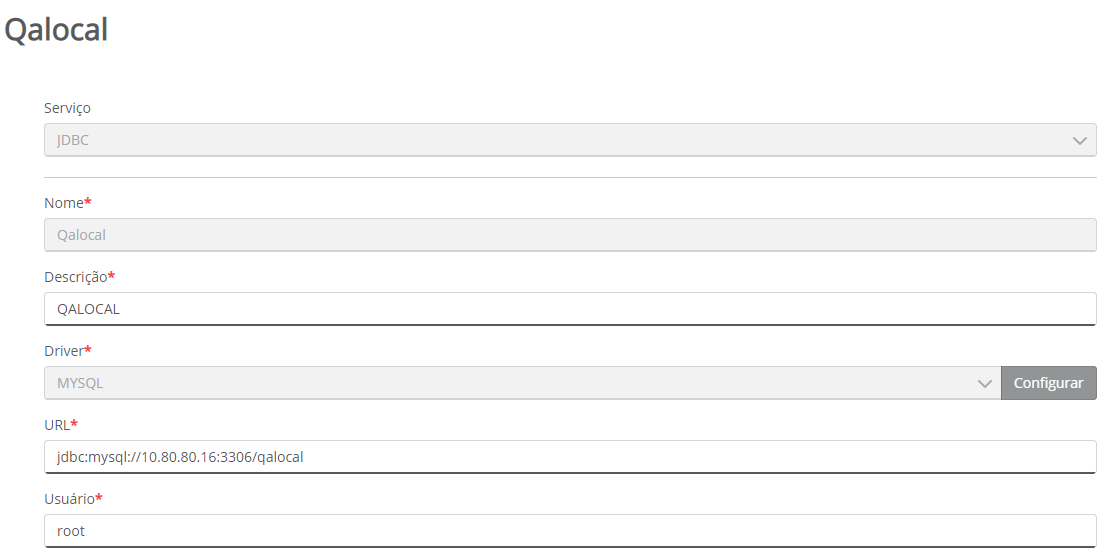This screenshot has width=1118, height=557.
Task: Click into the JDBC URL text field
Action: click(570, 457)
